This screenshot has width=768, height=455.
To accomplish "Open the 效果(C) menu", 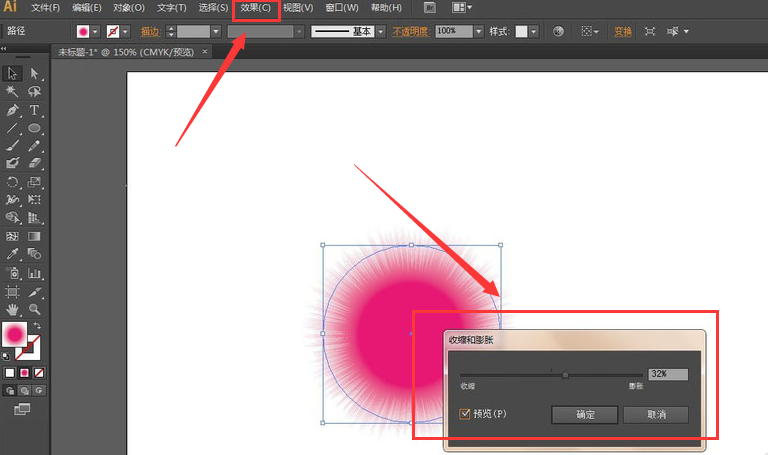I will point(256,8).
